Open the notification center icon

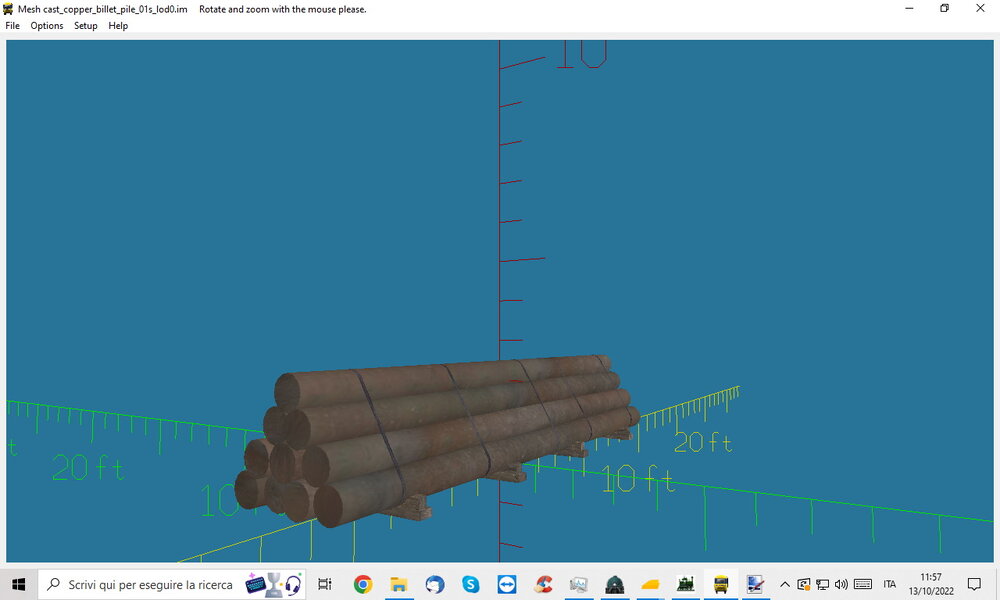(974, 584)
